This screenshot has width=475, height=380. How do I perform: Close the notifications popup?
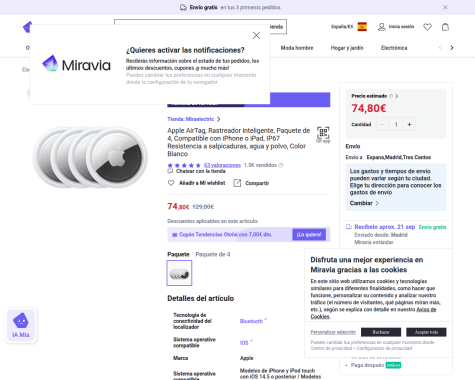pos(256,35)
